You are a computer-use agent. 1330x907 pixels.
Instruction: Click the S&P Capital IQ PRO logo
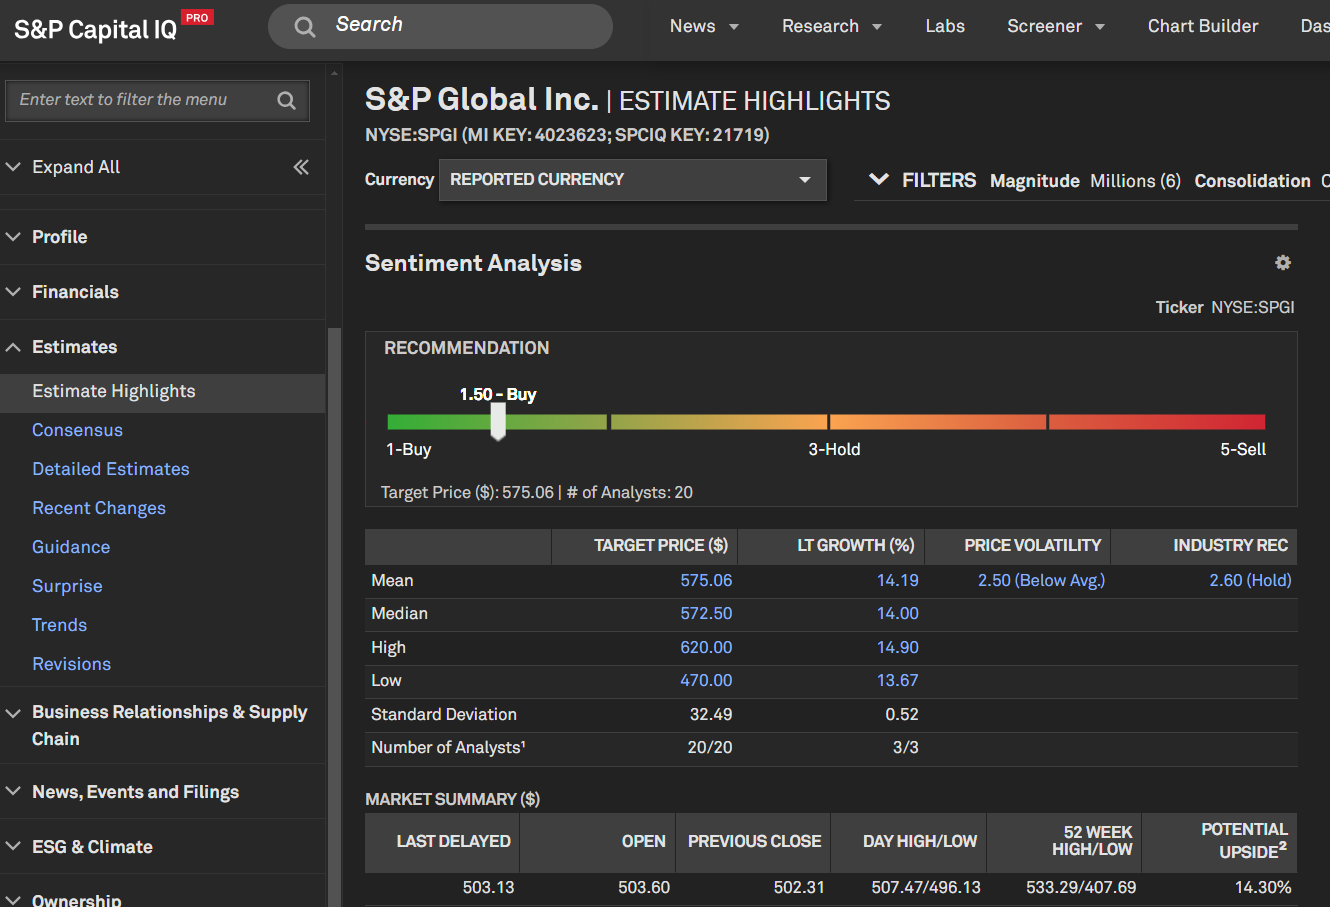point(113,27)
